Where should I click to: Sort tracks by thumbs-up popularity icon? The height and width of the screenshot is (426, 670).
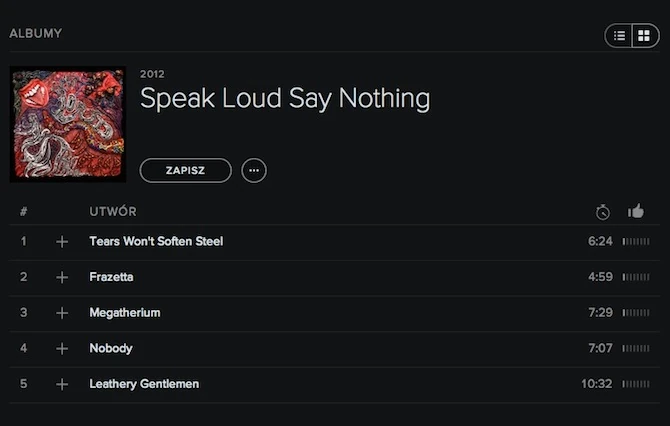pos(636,211)
